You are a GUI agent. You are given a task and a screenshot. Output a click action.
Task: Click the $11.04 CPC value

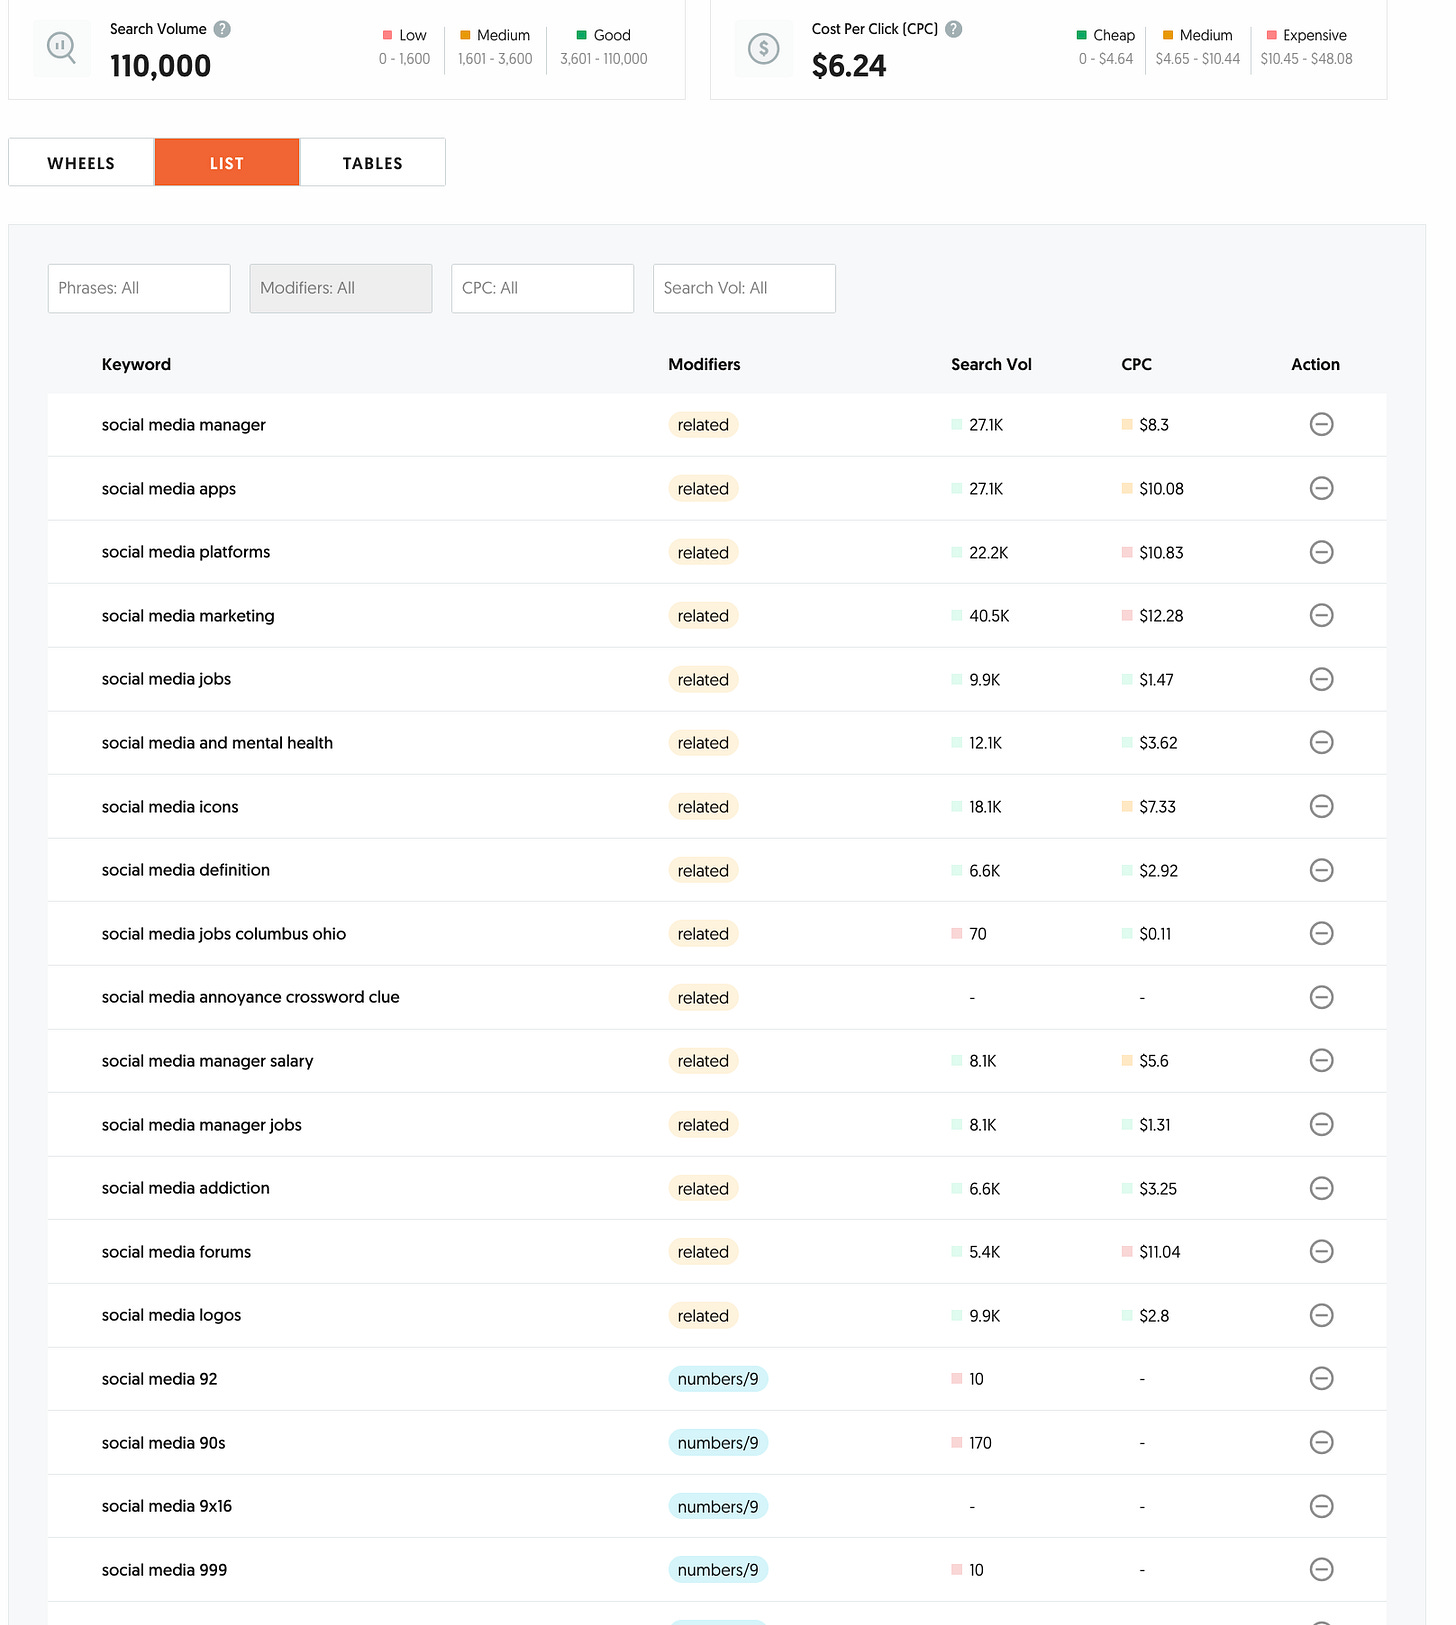(x=1160, y=1252)
